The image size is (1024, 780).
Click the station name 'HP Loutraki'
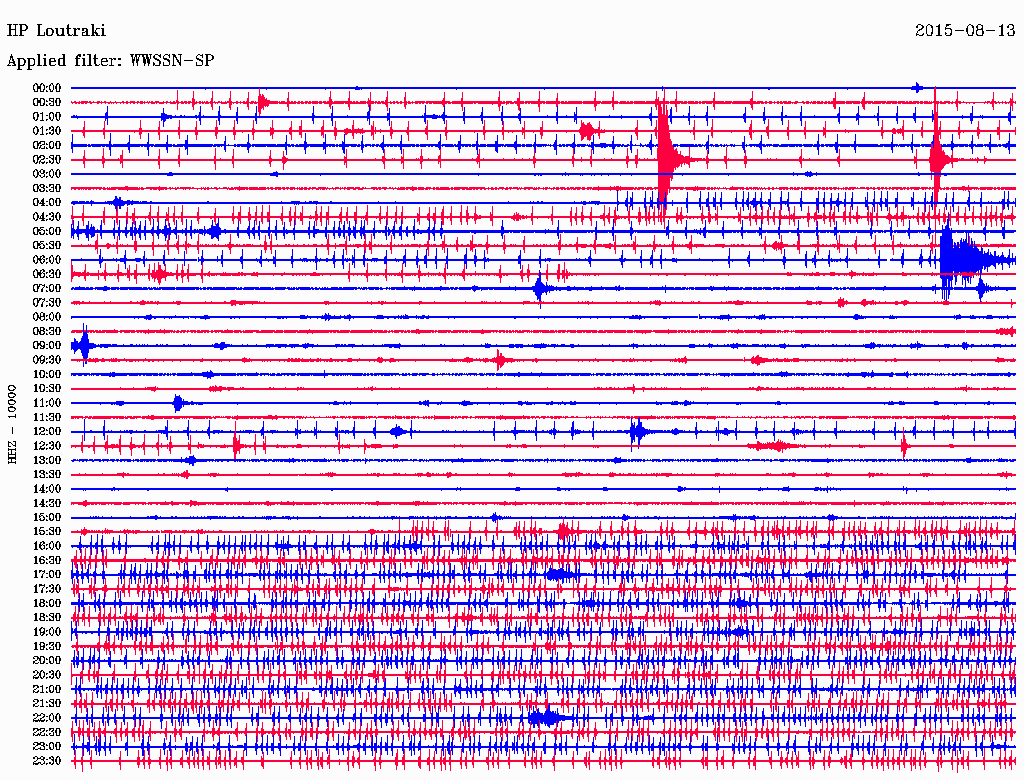pyautogui.click(x=56, y=31)
